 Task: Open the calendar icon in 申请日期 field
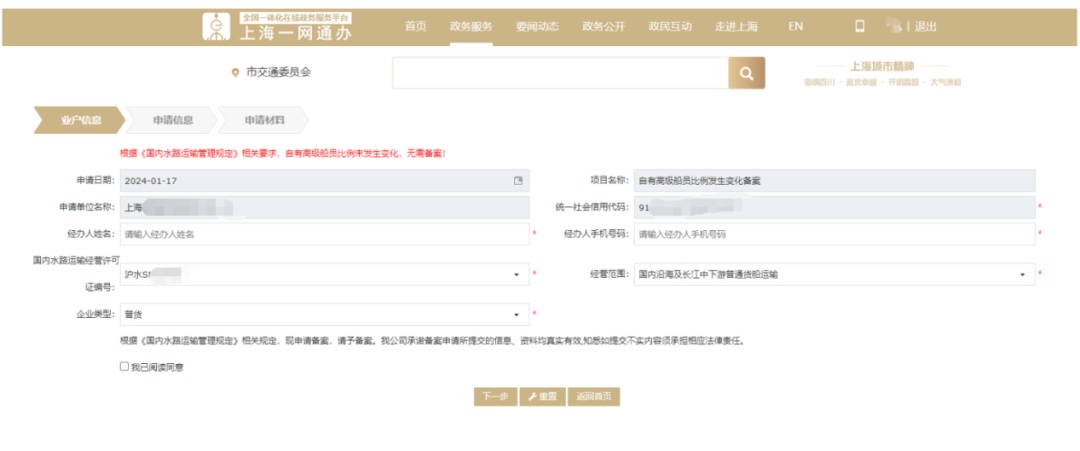(518, 181)
